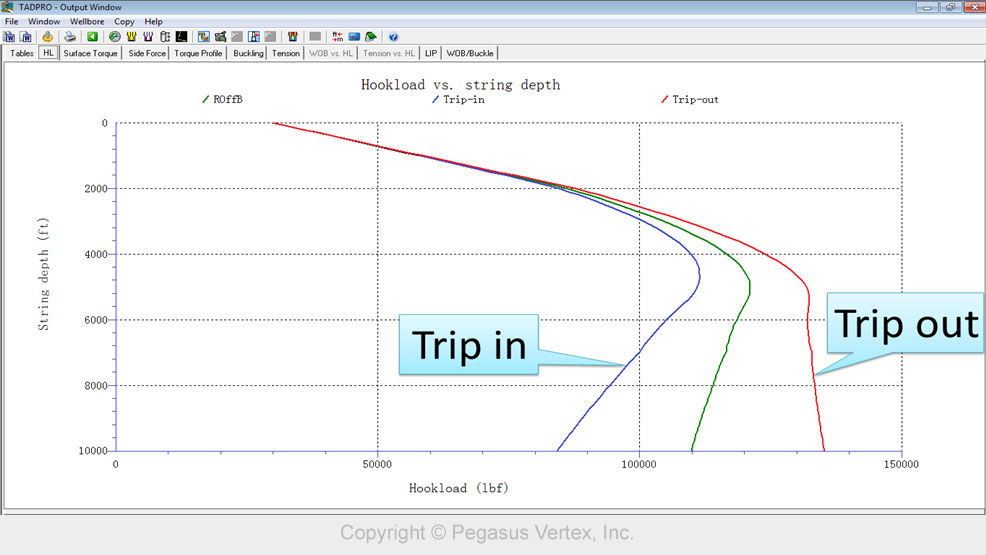986x555 pixels.
Task: Click the green globe toolbar icon
Action: 114,36
